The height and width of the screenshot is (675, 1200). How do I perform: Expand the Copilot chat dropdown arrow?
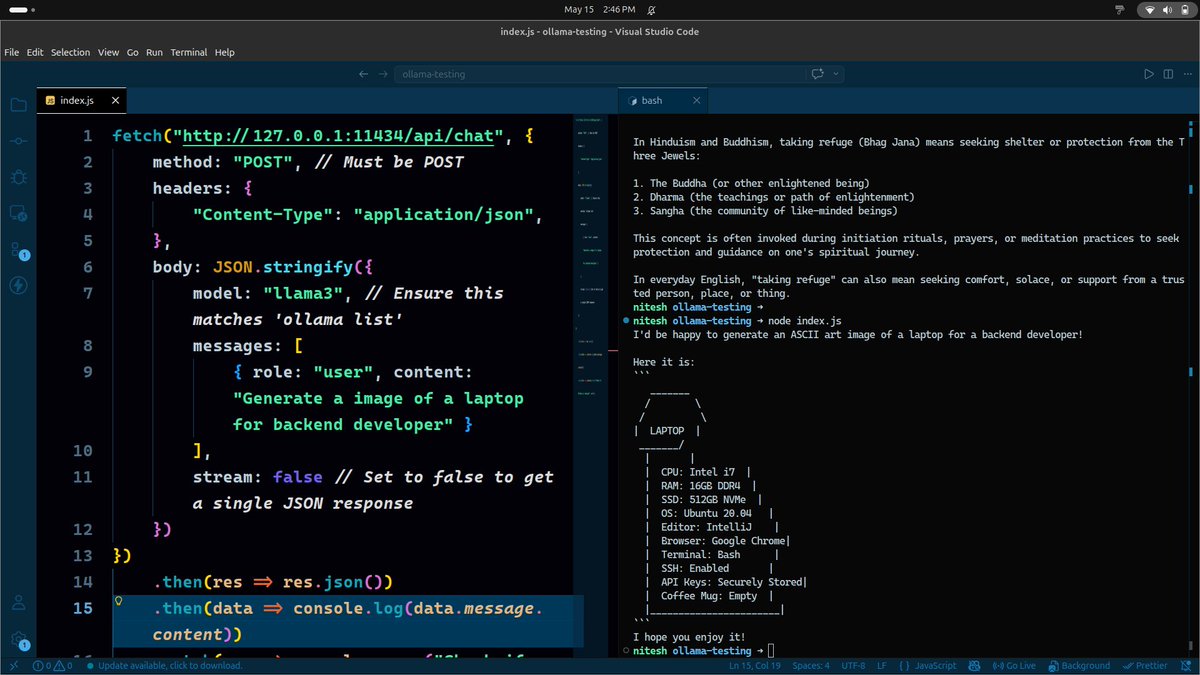pos(836,74)
